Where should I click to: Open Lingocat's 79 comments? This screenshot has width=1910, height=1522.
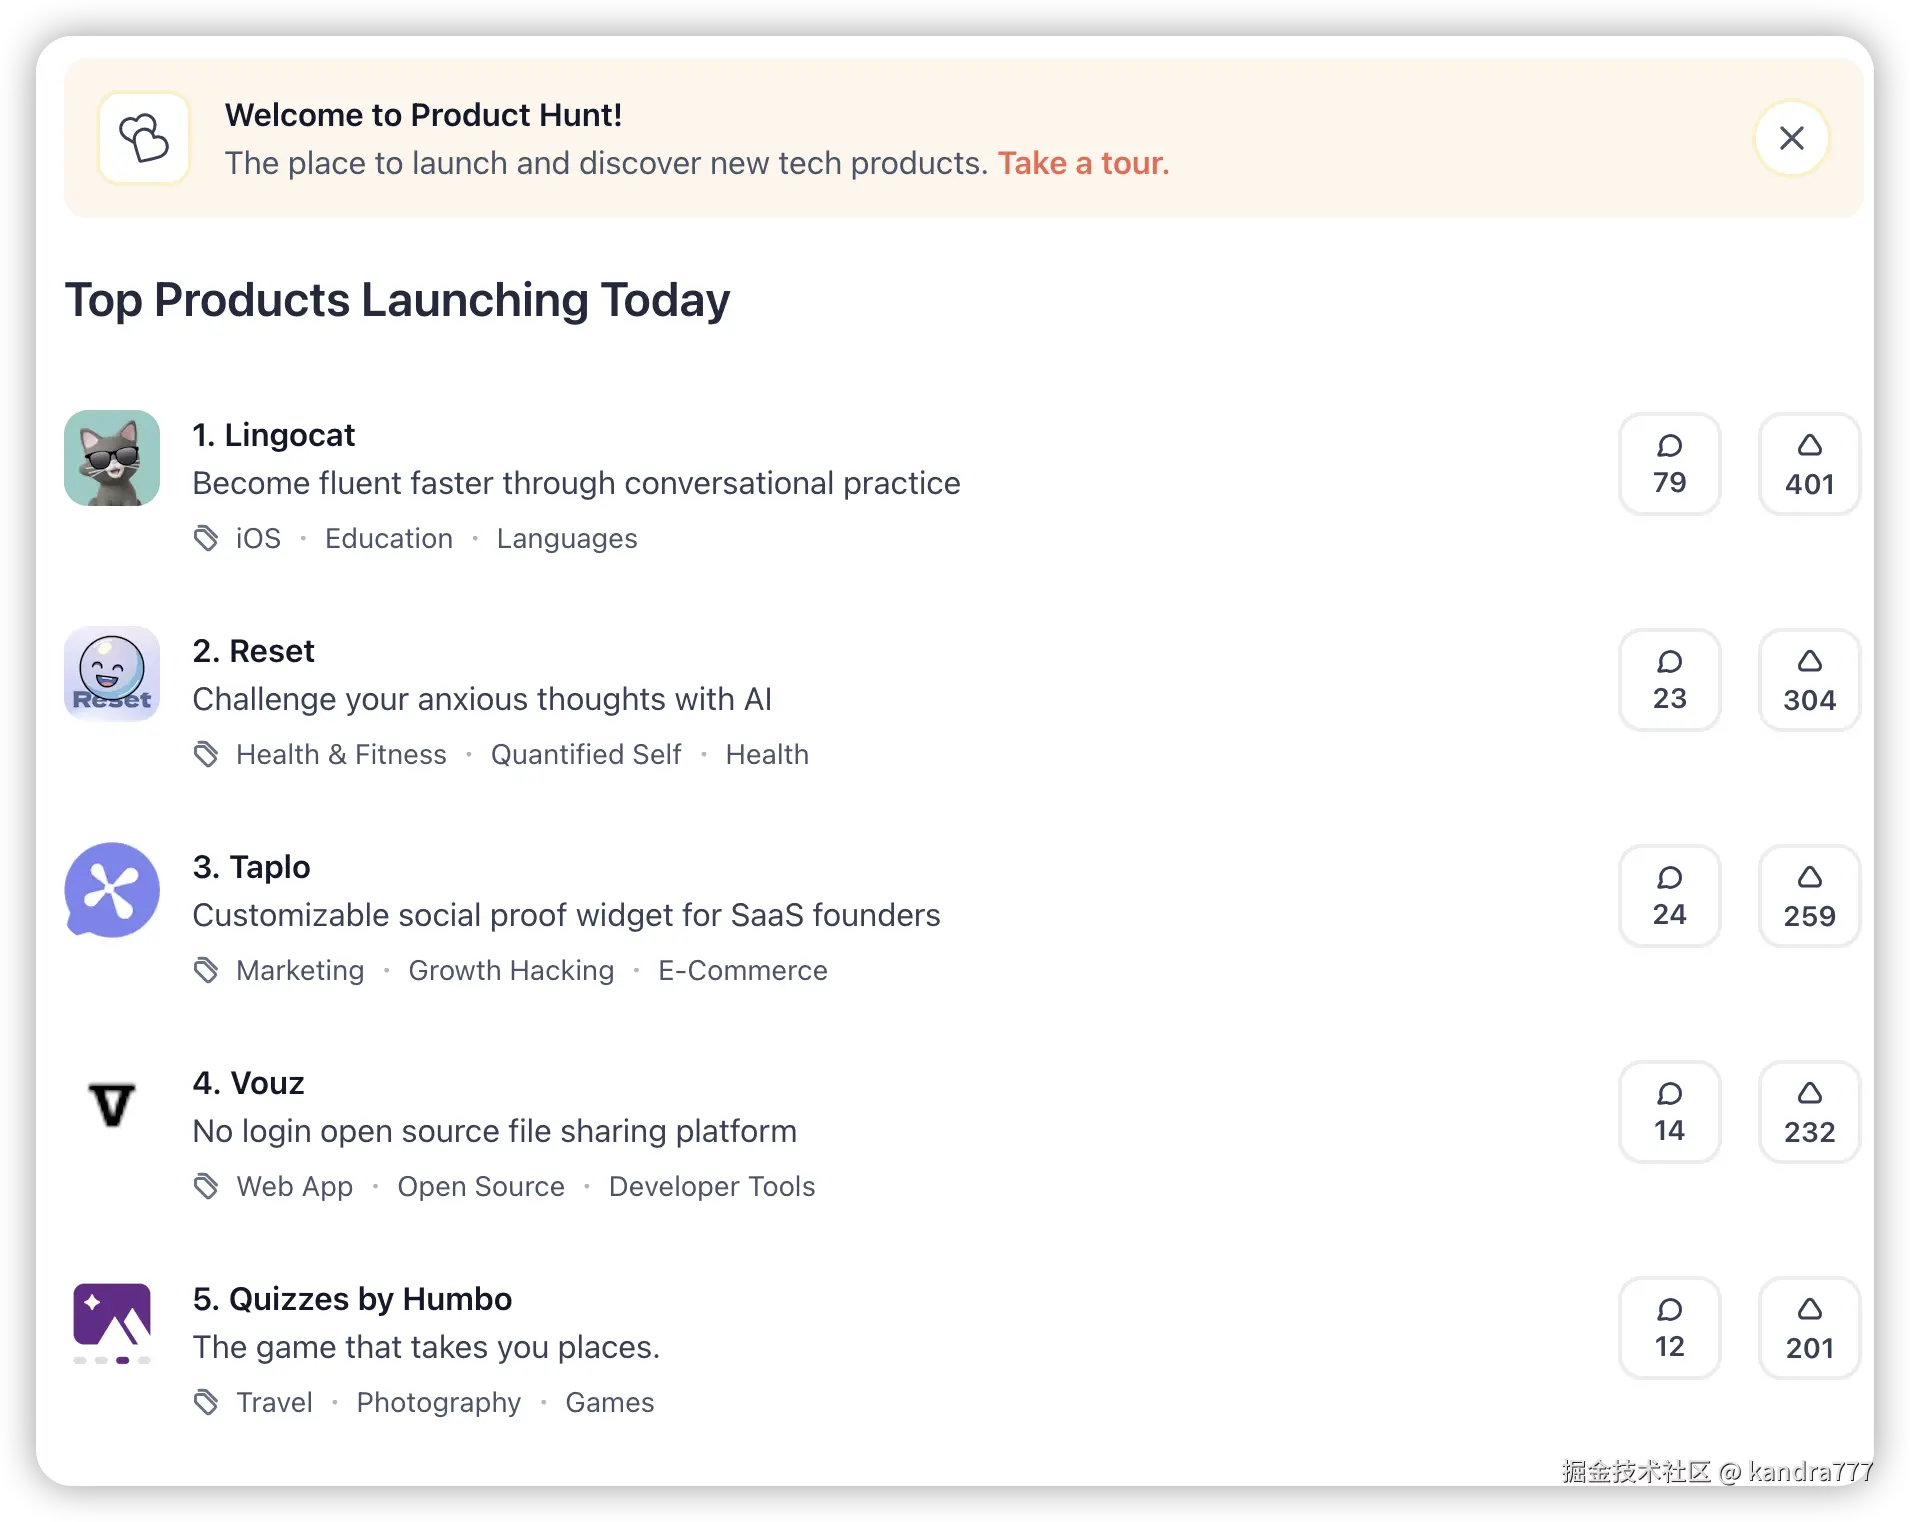coord(1669,464)
